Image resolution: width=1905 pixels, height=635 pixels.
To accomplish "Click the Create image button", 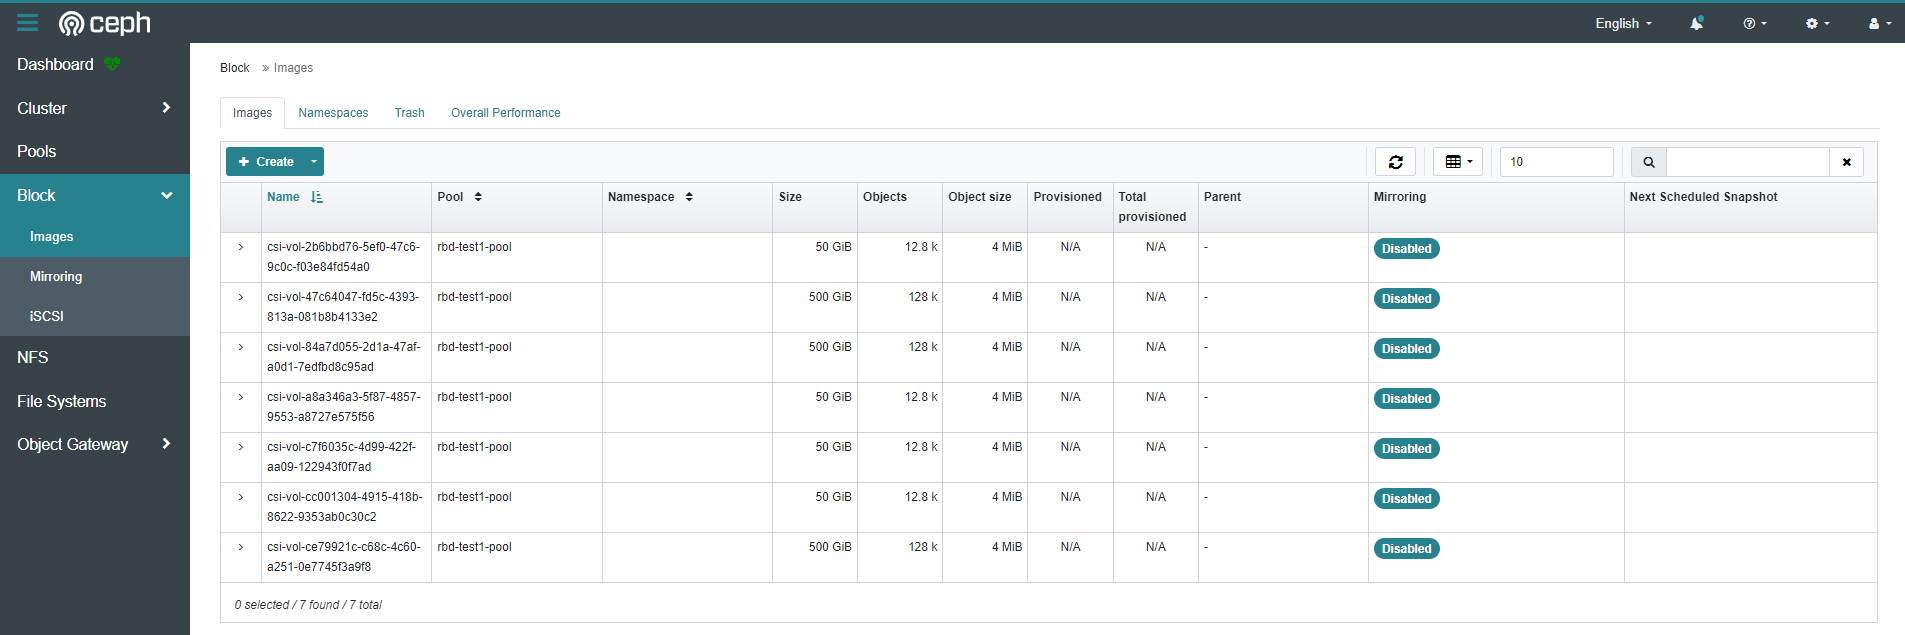I will click(265, 162).
